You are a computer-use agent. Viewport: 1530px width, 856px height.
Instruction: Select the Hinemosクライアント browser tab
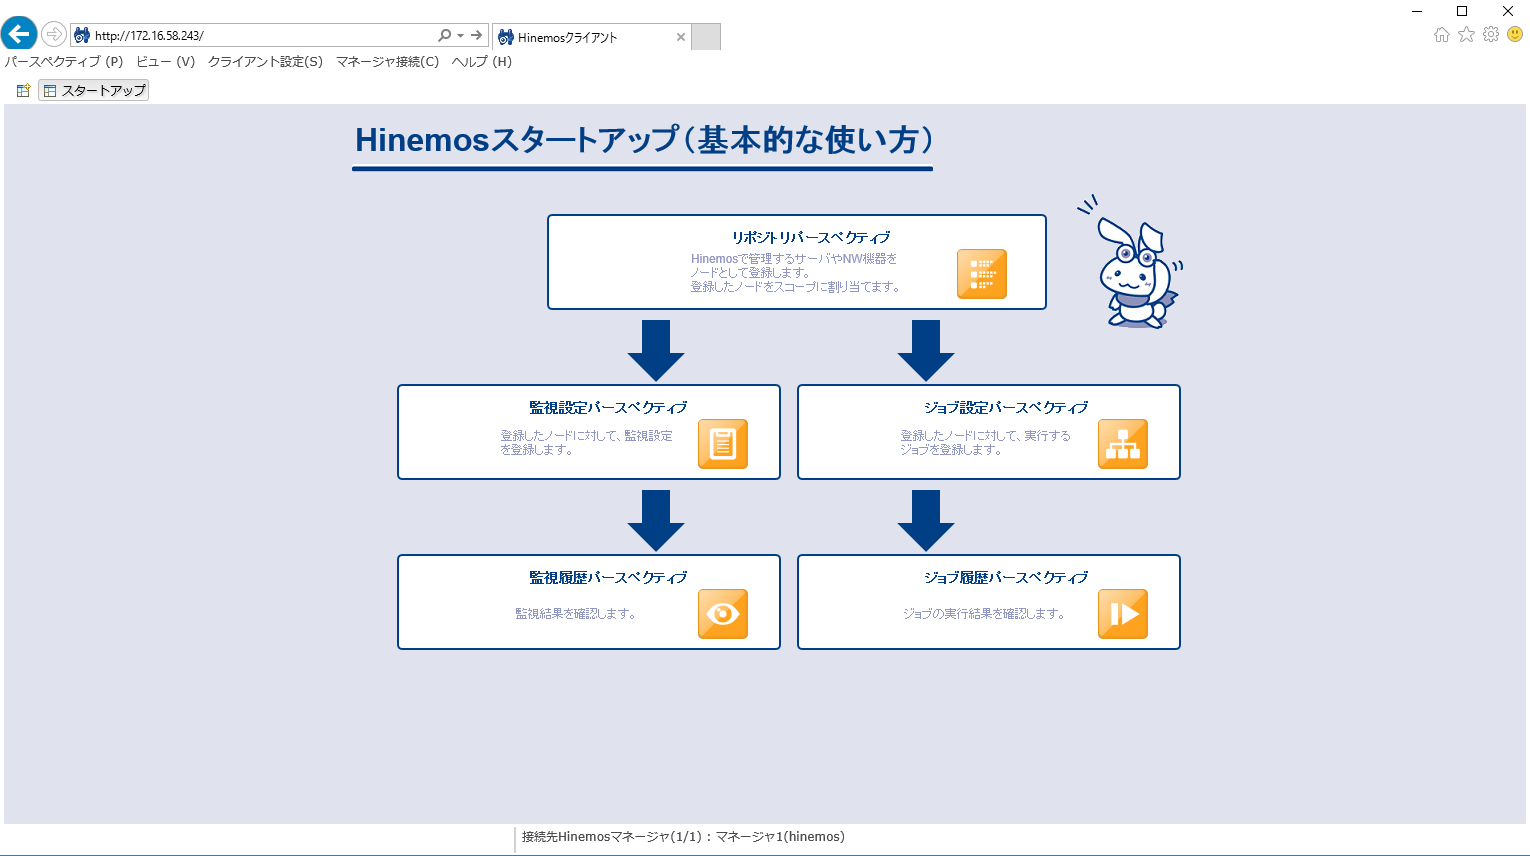coord(591,37)
